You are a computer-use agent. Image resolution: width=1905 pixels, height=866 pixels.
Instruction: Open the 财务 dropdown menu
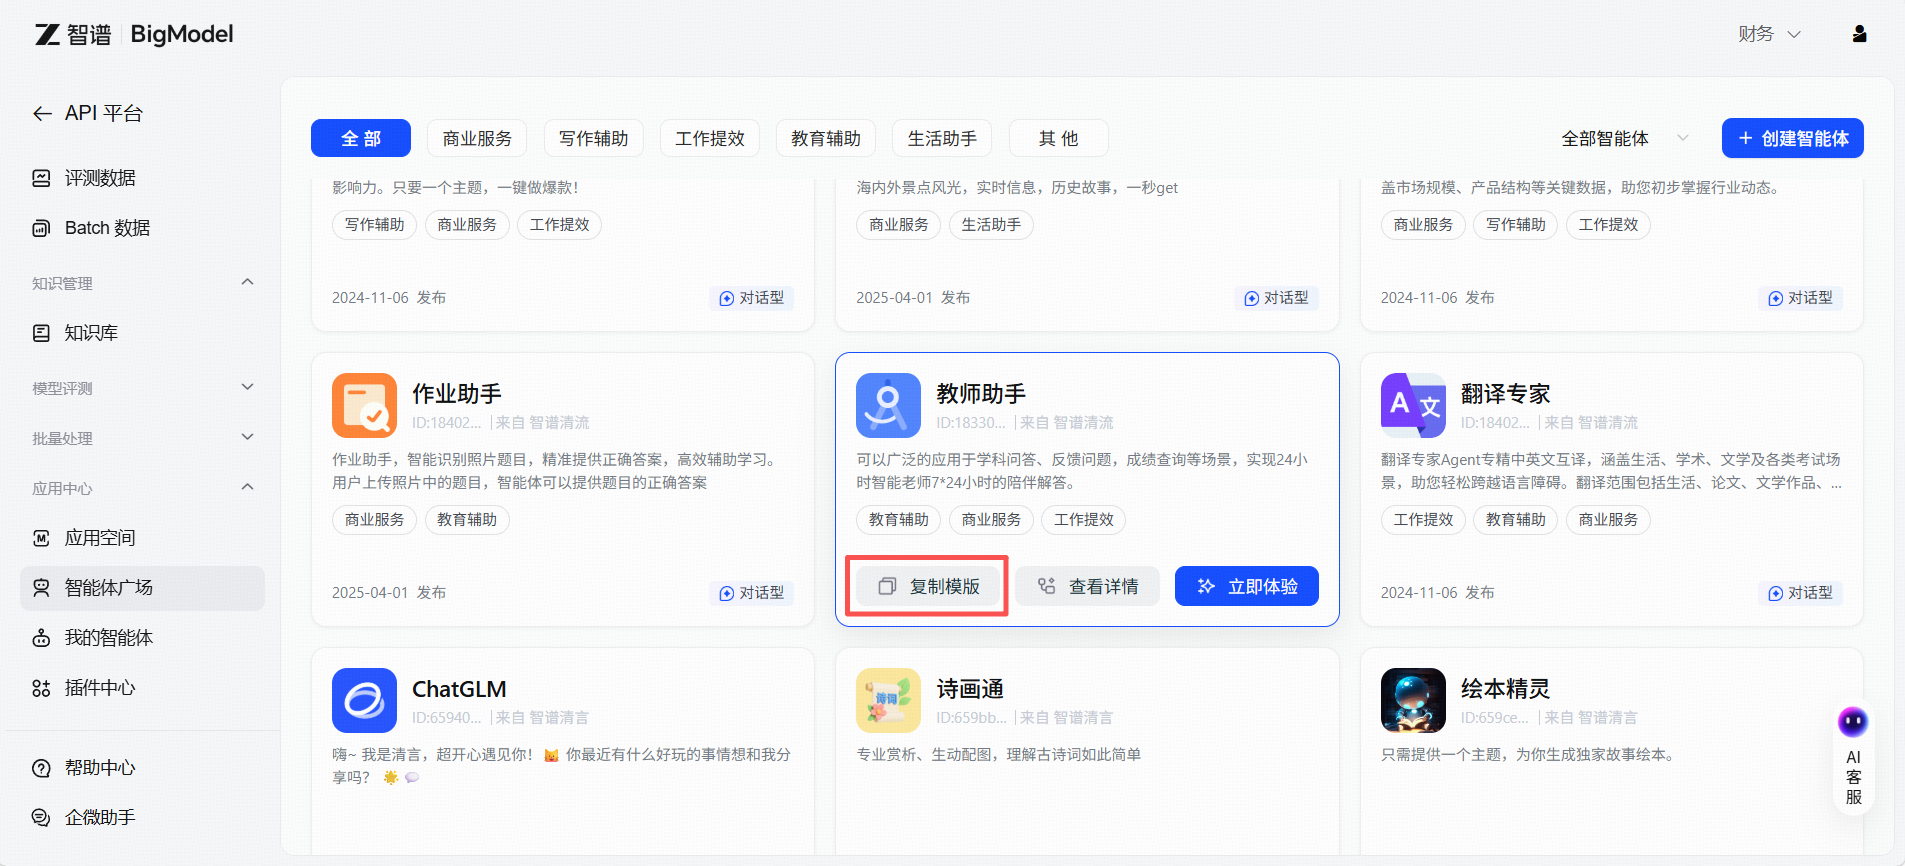(1769, 34)
